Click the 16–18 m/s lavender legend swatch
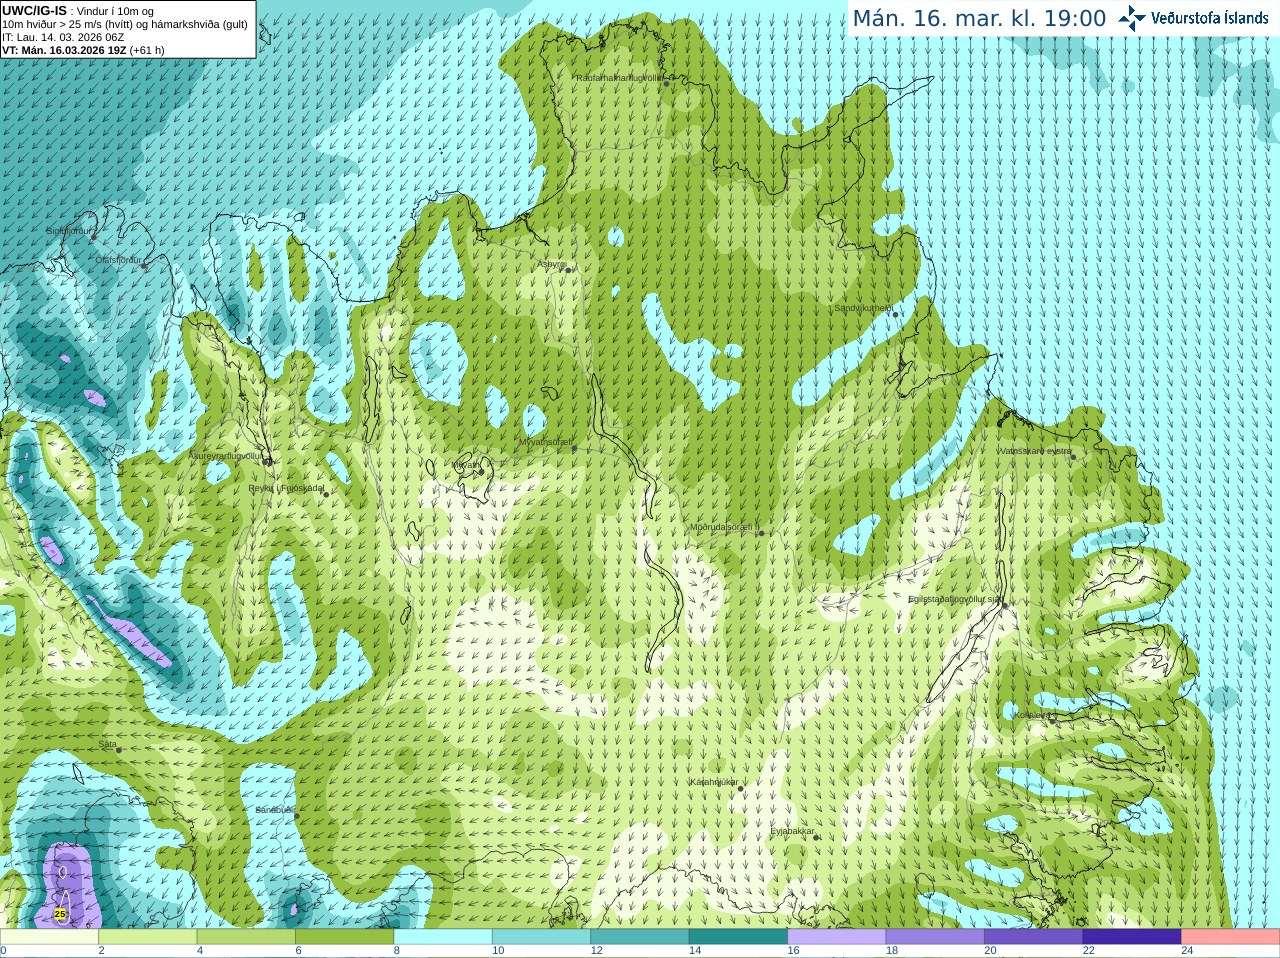This screenshot has height=958, width=1280. (837, 937)
